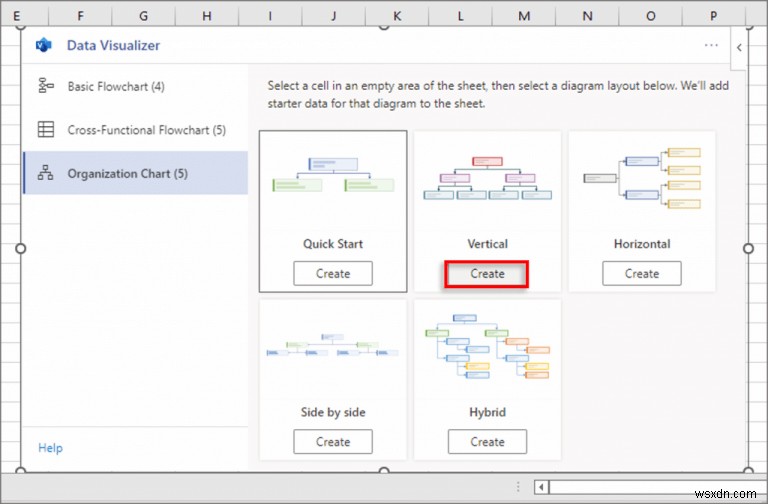Viewport: 768px width, 504px height.
Task: Select the Horizontal diagram thumbnail
Action: pyautogui.click(x=642, y=178)
